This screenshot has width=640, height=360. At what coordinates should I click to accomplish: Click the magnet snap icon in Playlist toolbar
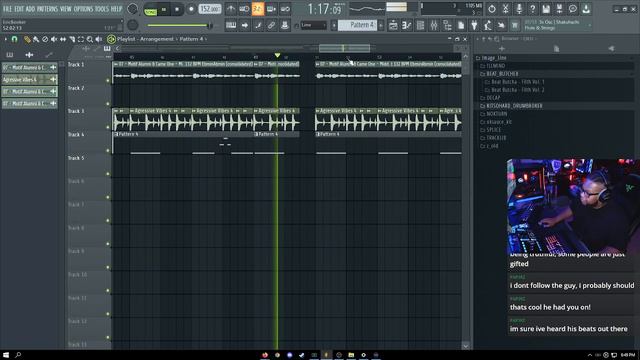tap(15, 39)
